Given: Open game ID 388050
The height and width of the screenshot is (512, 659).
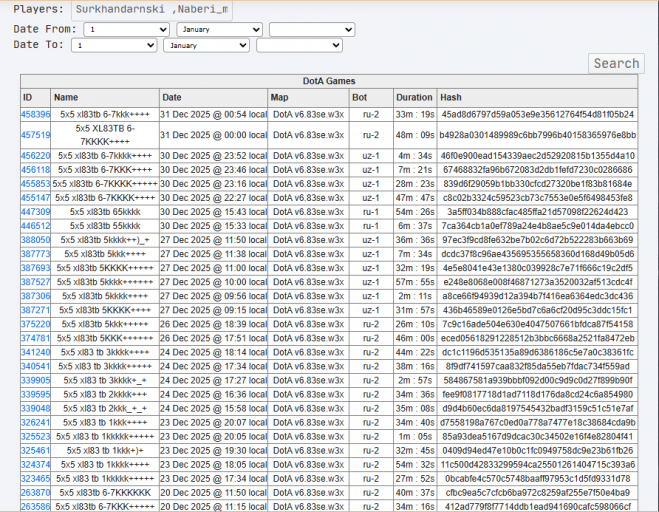Looking at the screenshot, I should point(35,240).
